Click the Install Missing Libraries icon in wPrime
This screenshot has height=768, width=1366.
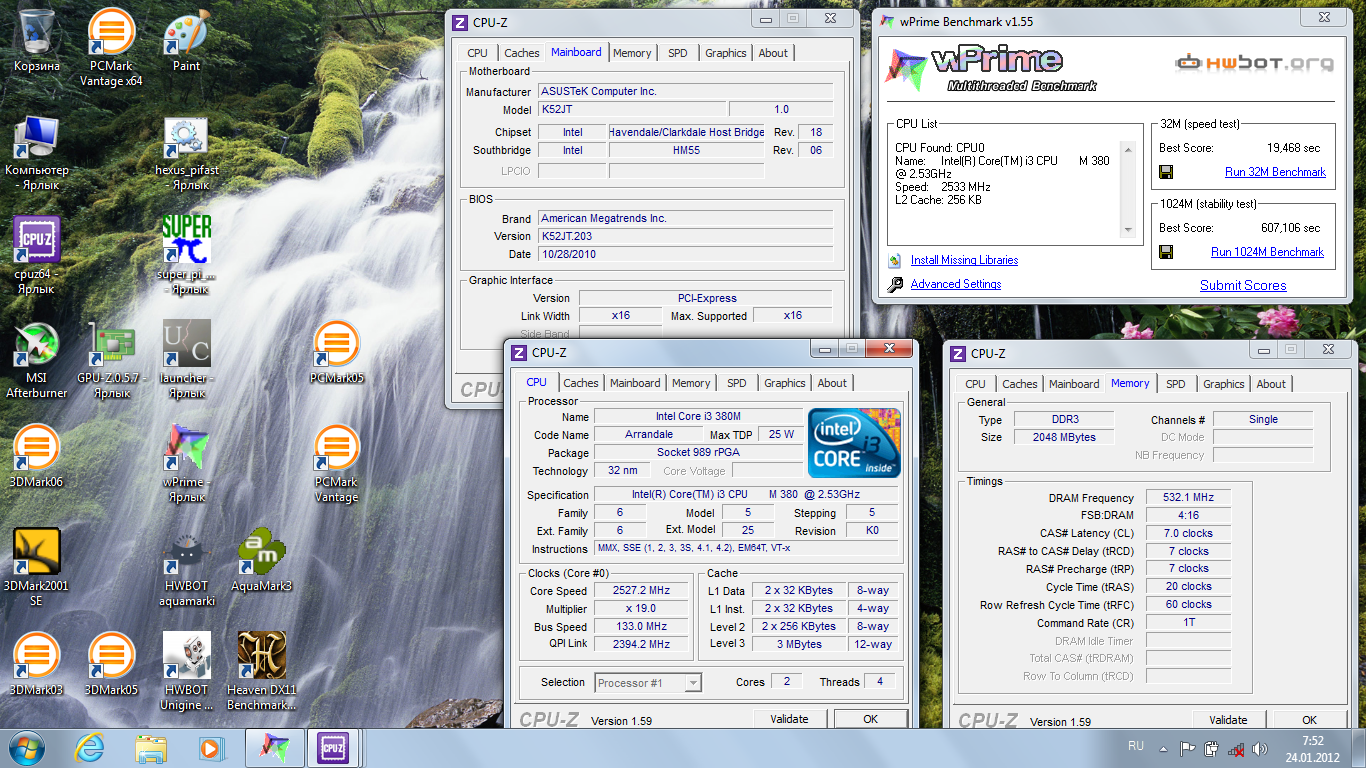click(x=895, y=260)
